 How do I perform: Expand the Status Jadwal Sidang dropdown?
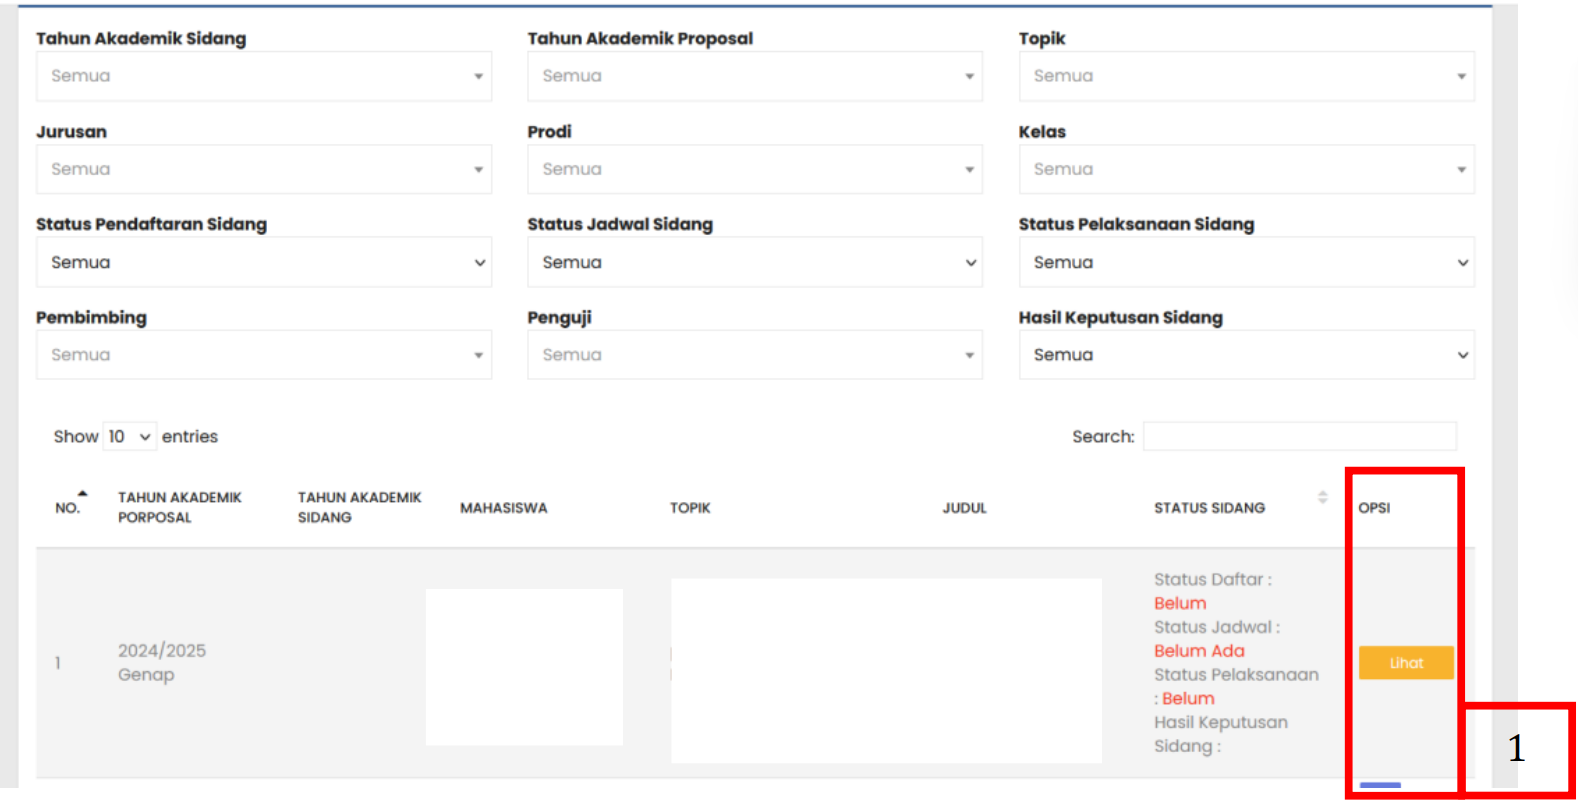(754, 262)
